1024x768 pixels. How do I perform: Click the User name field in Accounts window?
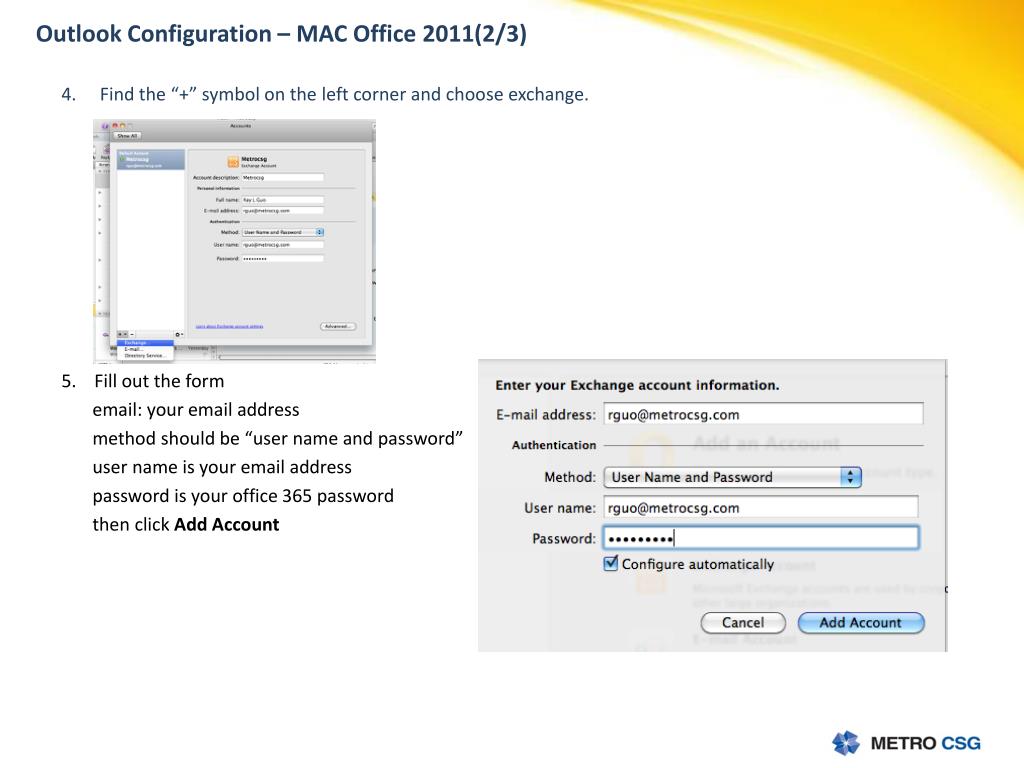(283, 244)
